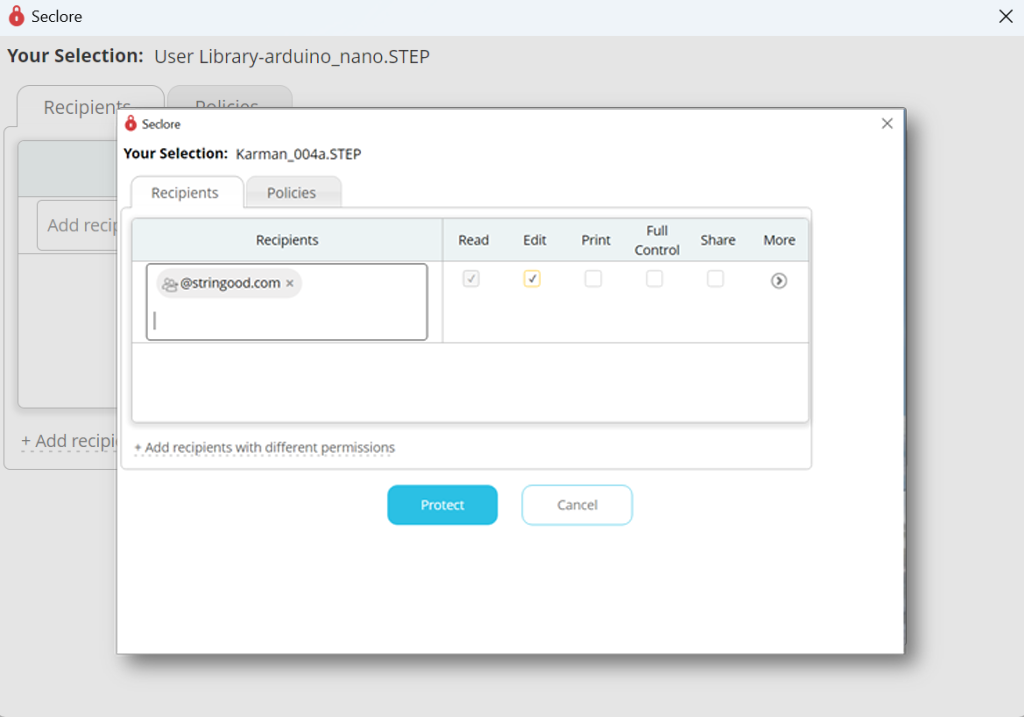1024x717 pixels.
Task: Uncheck the Edit permission checkbox
Action: [x=532, y=279]
